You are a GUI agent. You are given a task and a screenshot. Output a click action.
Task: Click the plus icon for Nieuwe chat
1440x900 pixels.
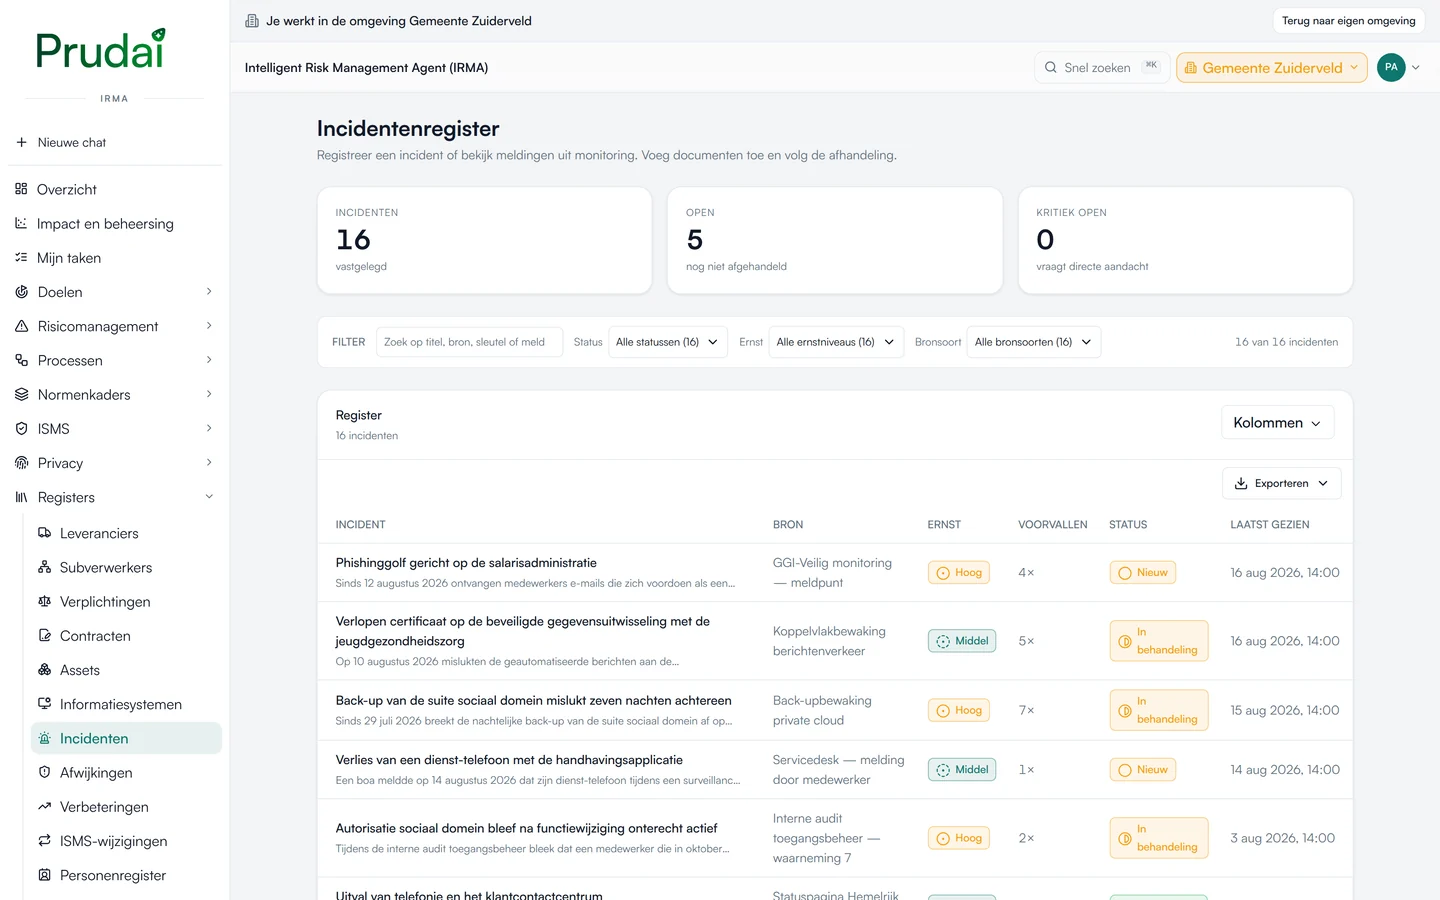pyautogui.click(x=21, y=142)
